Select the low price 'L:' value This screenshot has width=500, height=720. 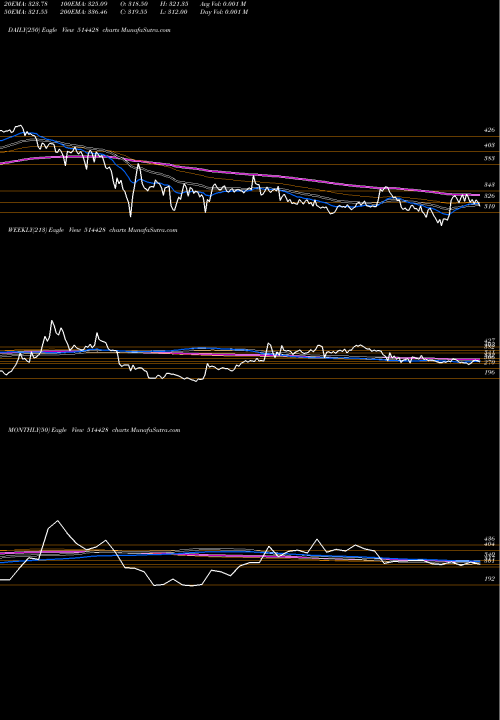pos(174,12)
